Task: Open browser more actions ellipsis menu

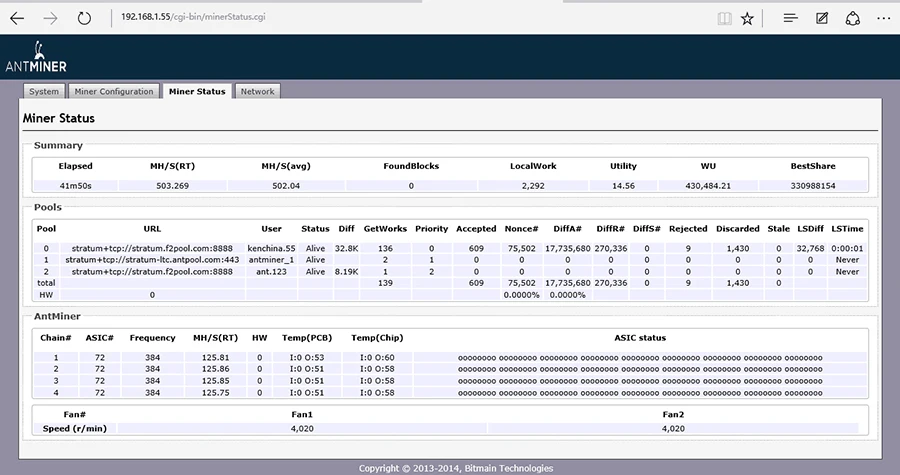Action: tap(884, 19)
